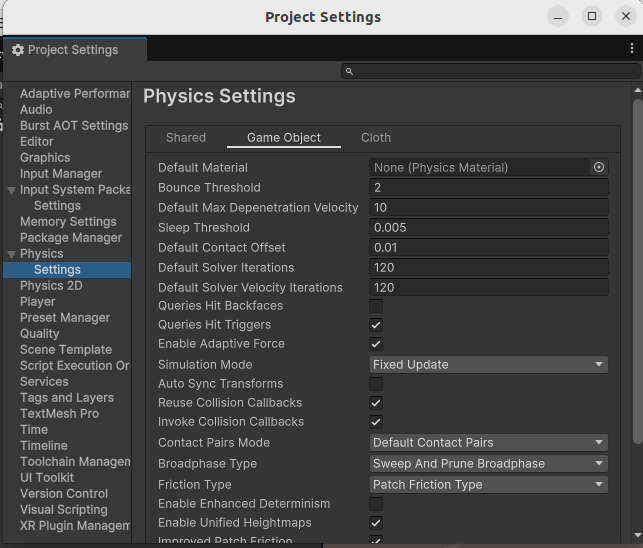This screenshot has width=643, height=548.
Task: Toggle Enable Enhanced Determinism checkbox
Action: [x=376, y=504]
